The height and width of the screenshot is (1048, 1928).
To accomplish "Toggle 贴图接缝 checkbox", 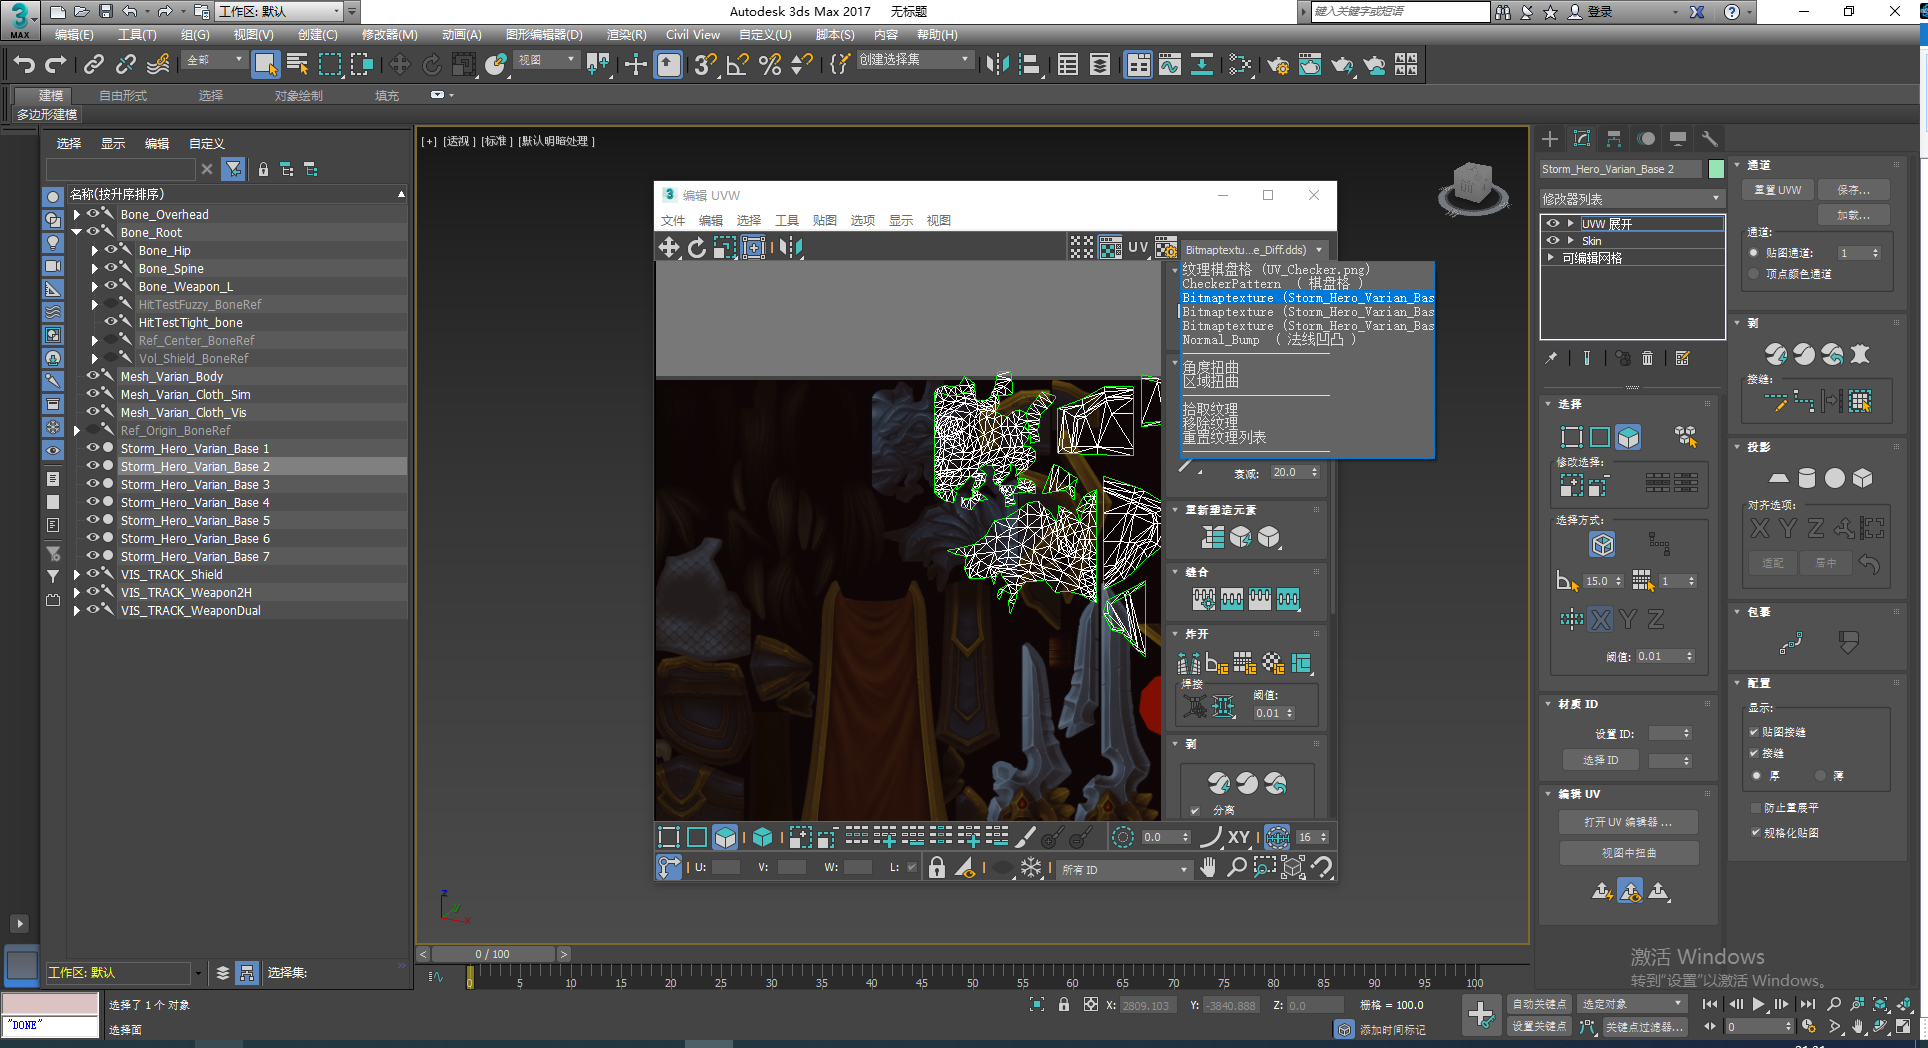I will pyautogui.click(x=1754, y=732).
